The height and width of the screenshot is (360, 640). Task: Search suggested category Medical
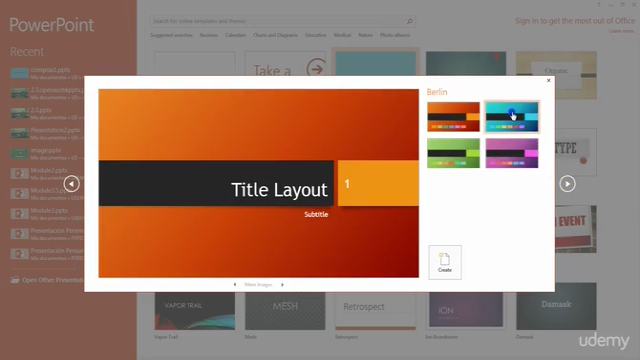tap(342, 35)
